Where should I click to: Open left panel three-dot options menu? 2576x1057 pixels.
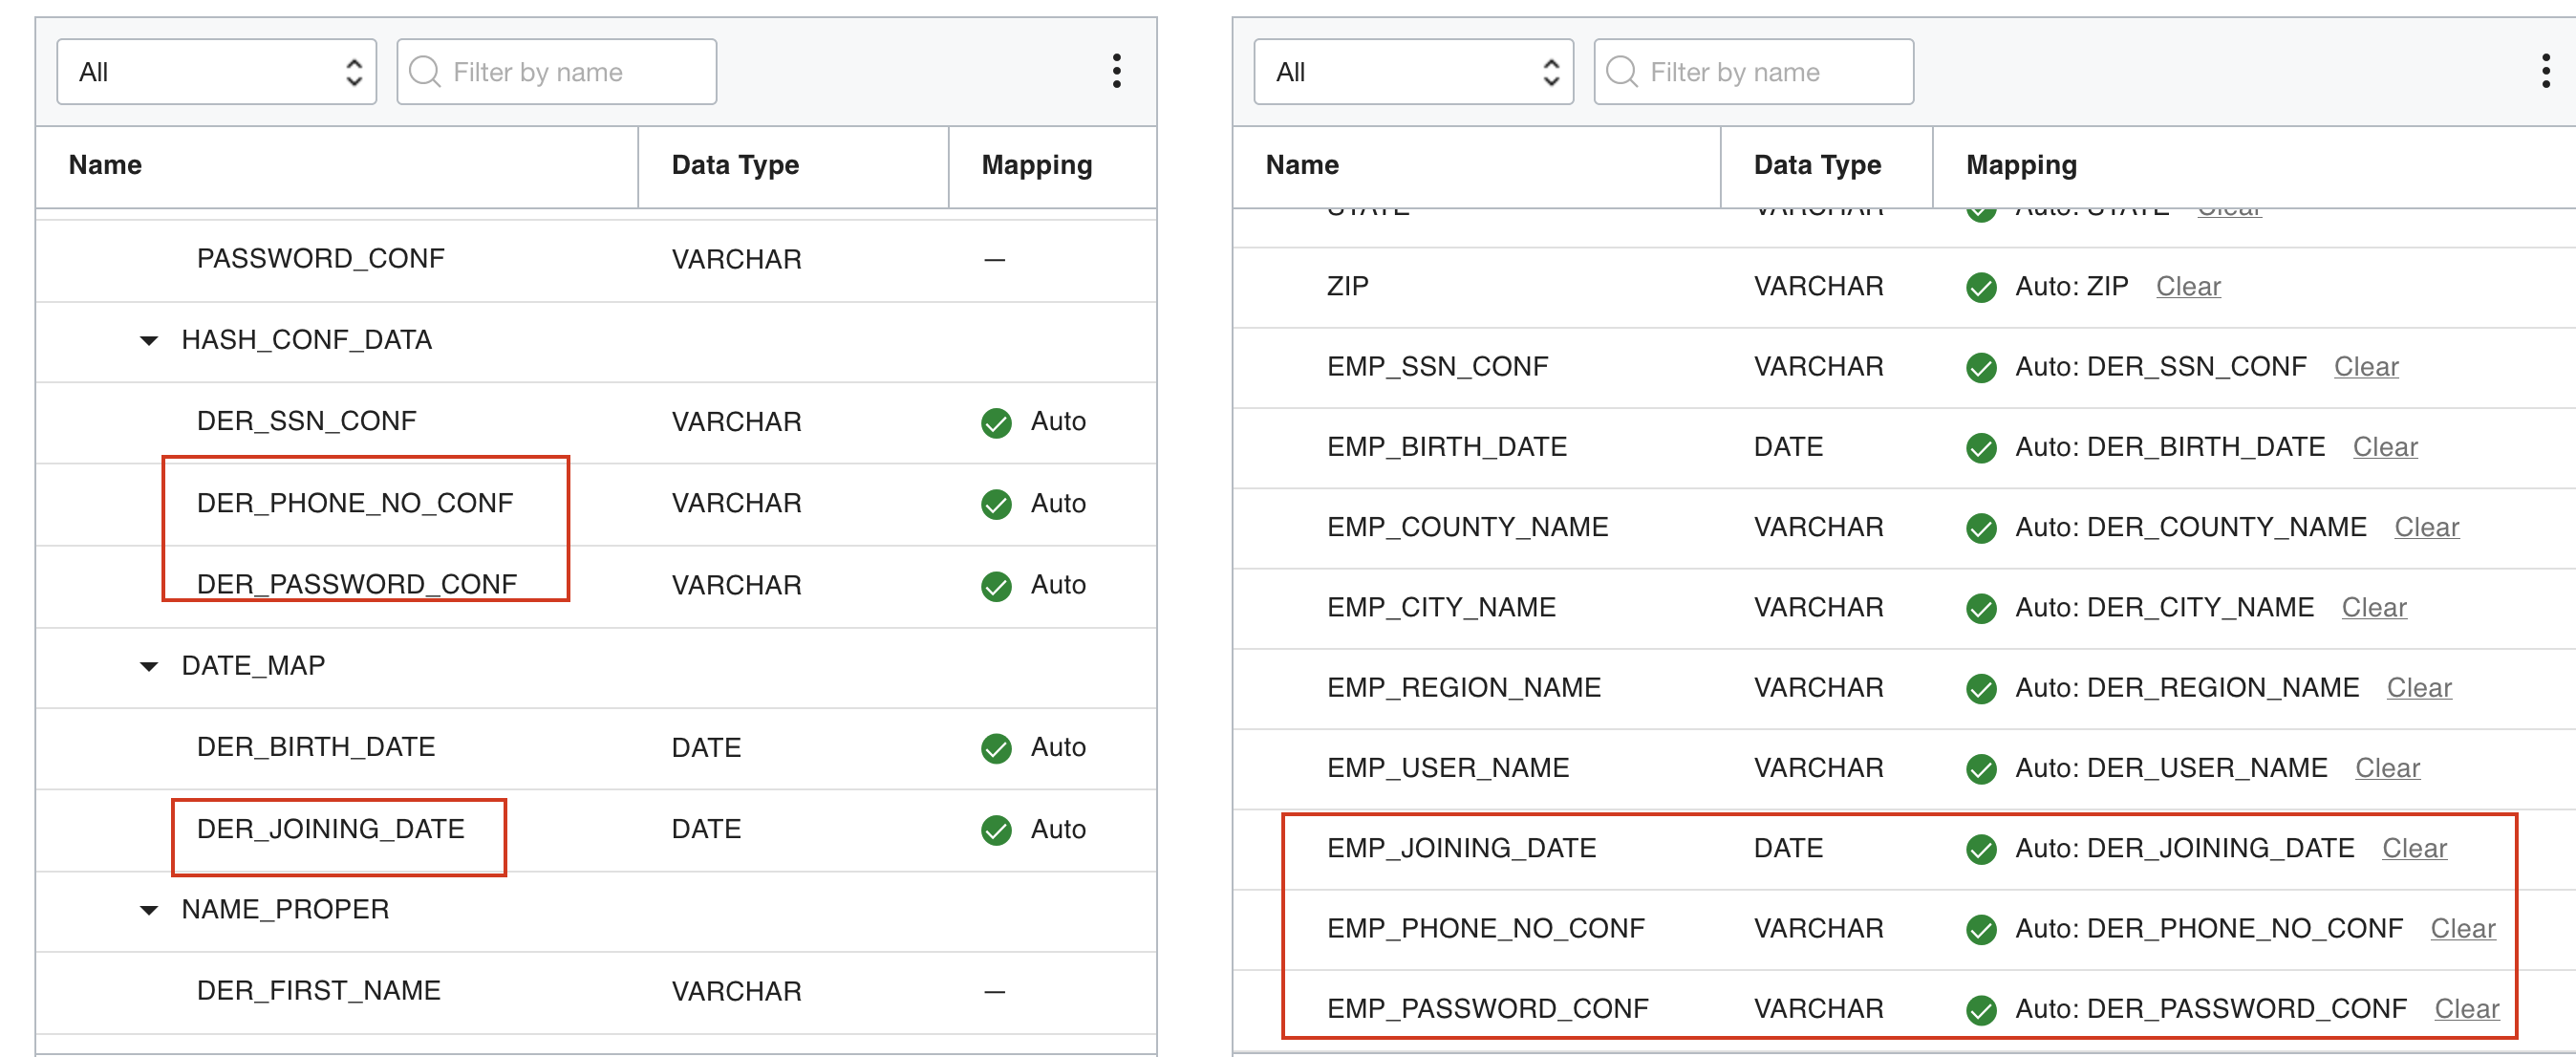(x=1116, y=71)
